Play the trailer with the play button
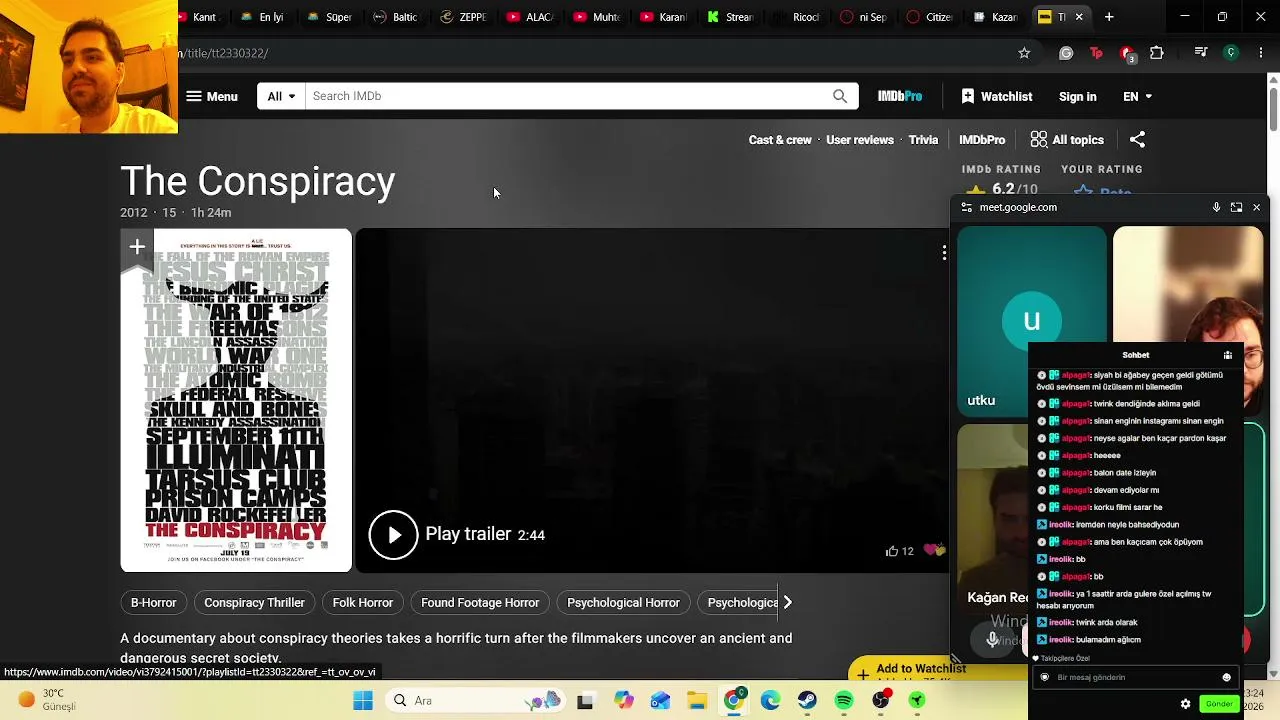The height and width of the screenshot is (720, 1280). tap(393, 535)
